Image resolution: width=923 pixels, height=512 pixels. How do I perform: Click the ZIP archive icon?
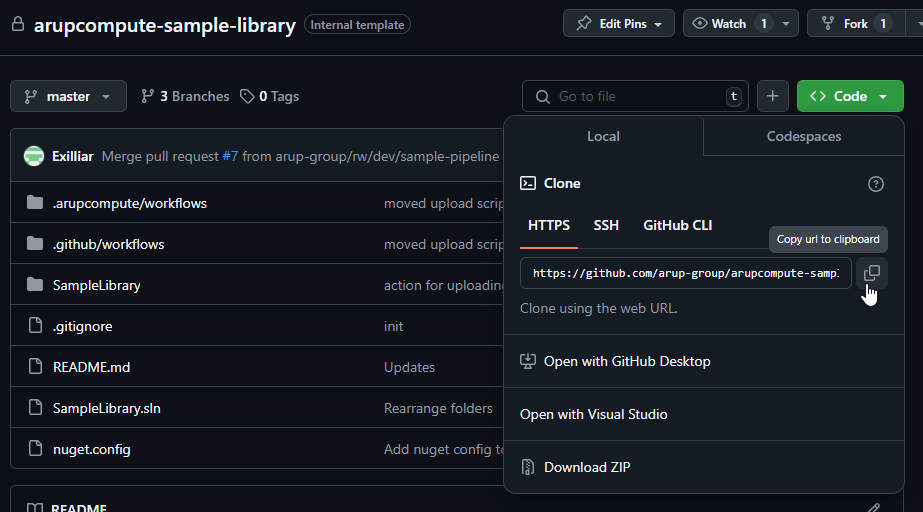(x=528, y=467)
